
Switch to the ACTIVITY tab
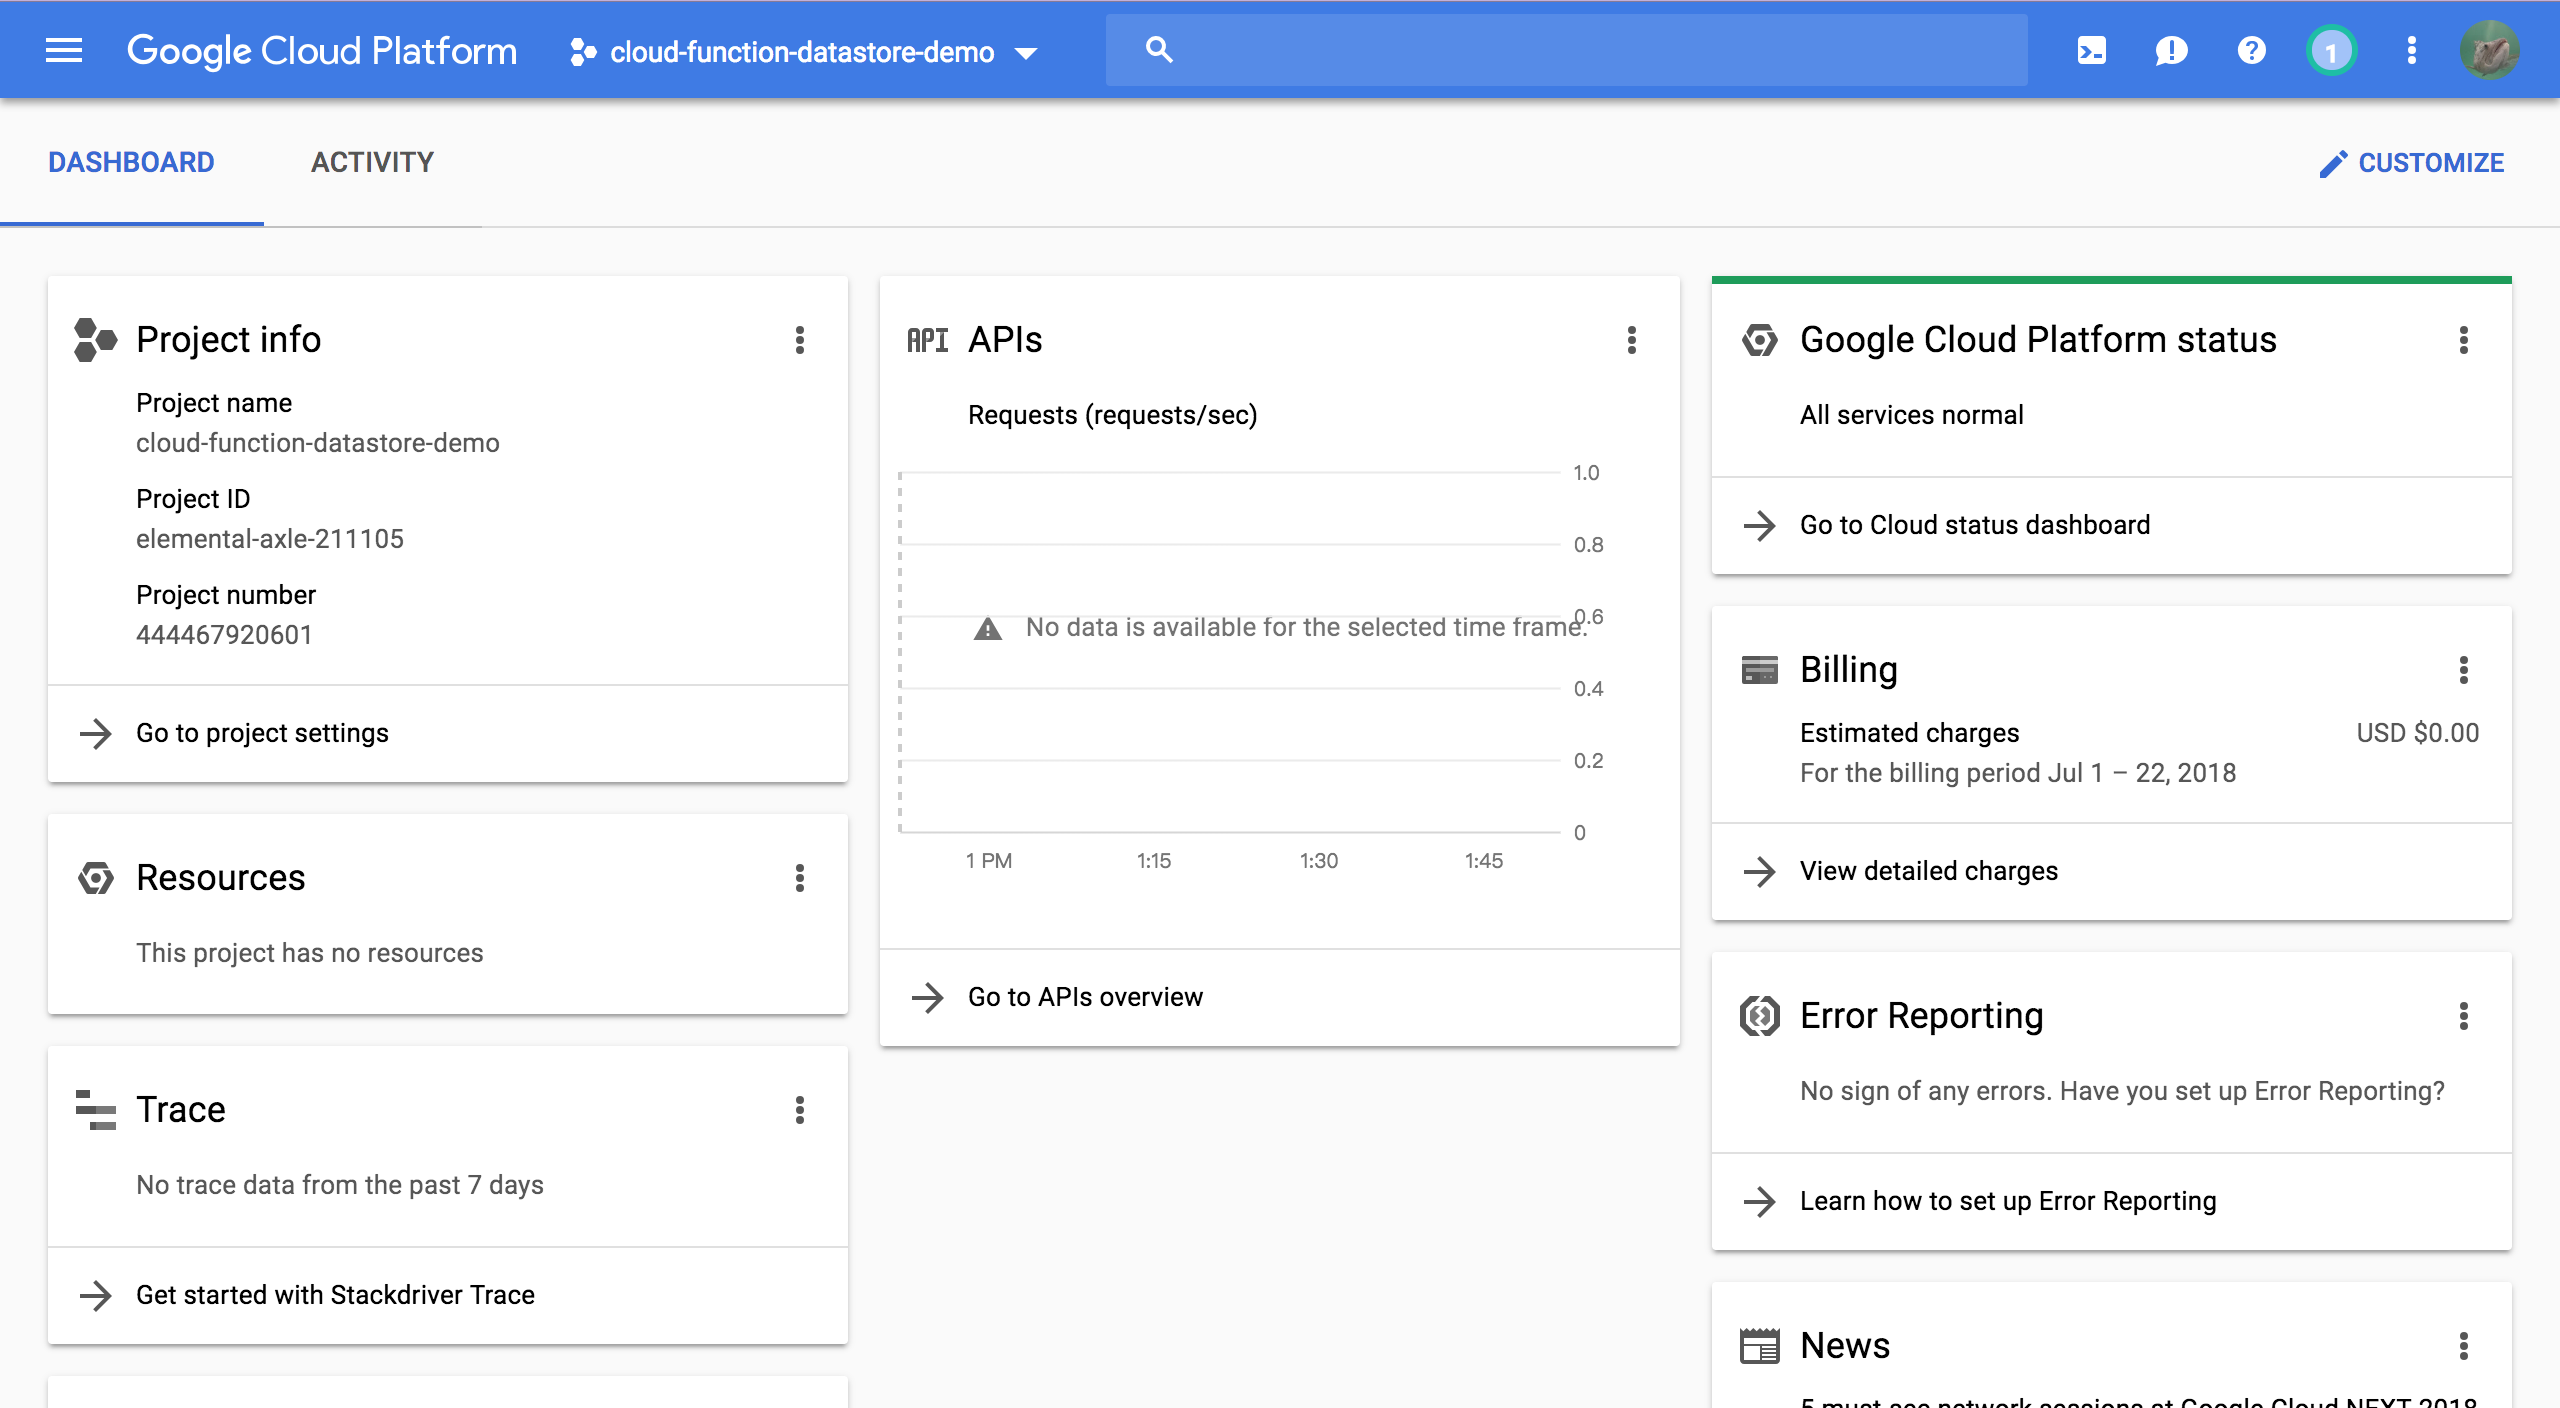pos(372,162)
